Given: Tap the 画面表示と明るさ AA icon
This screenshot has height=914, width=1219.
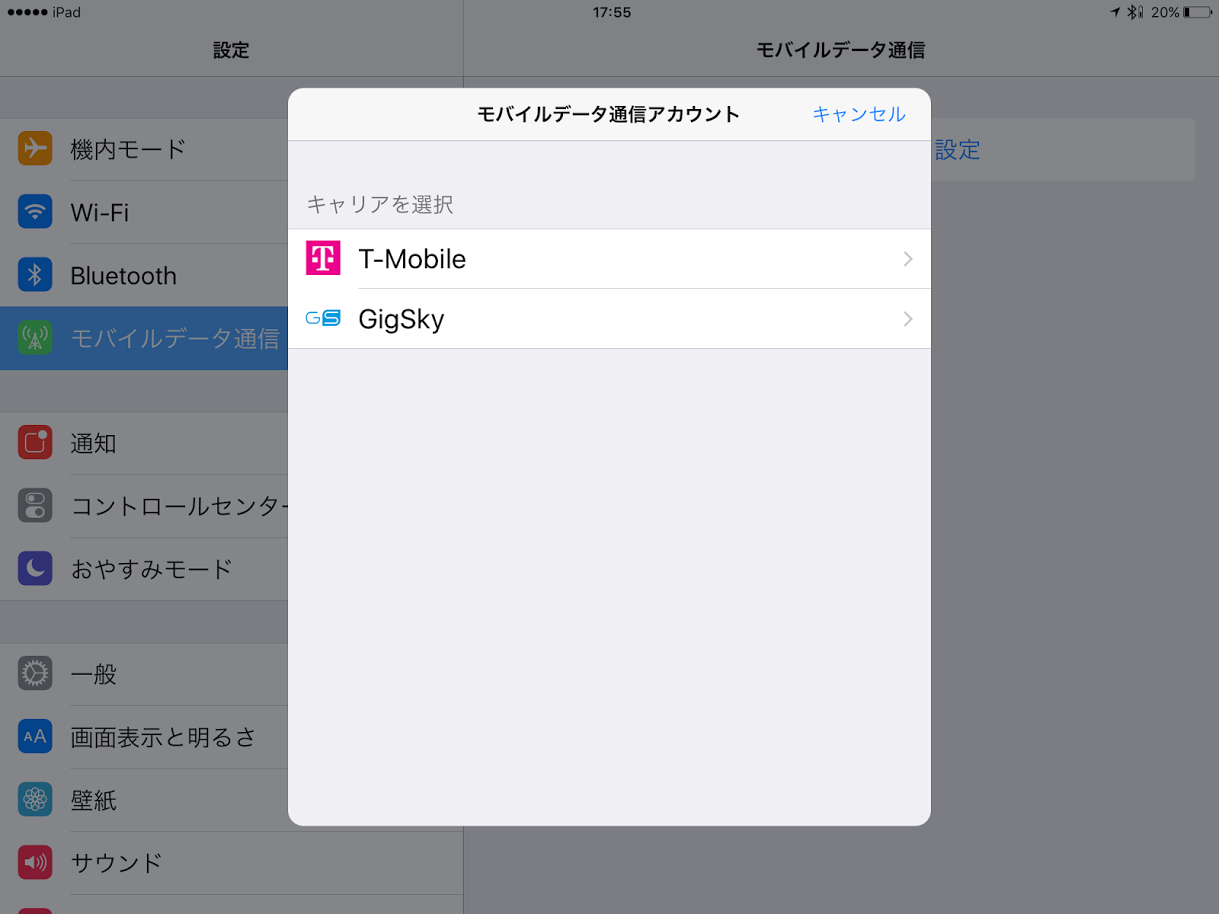Looking at the screenshot, I should coord(35,737).
